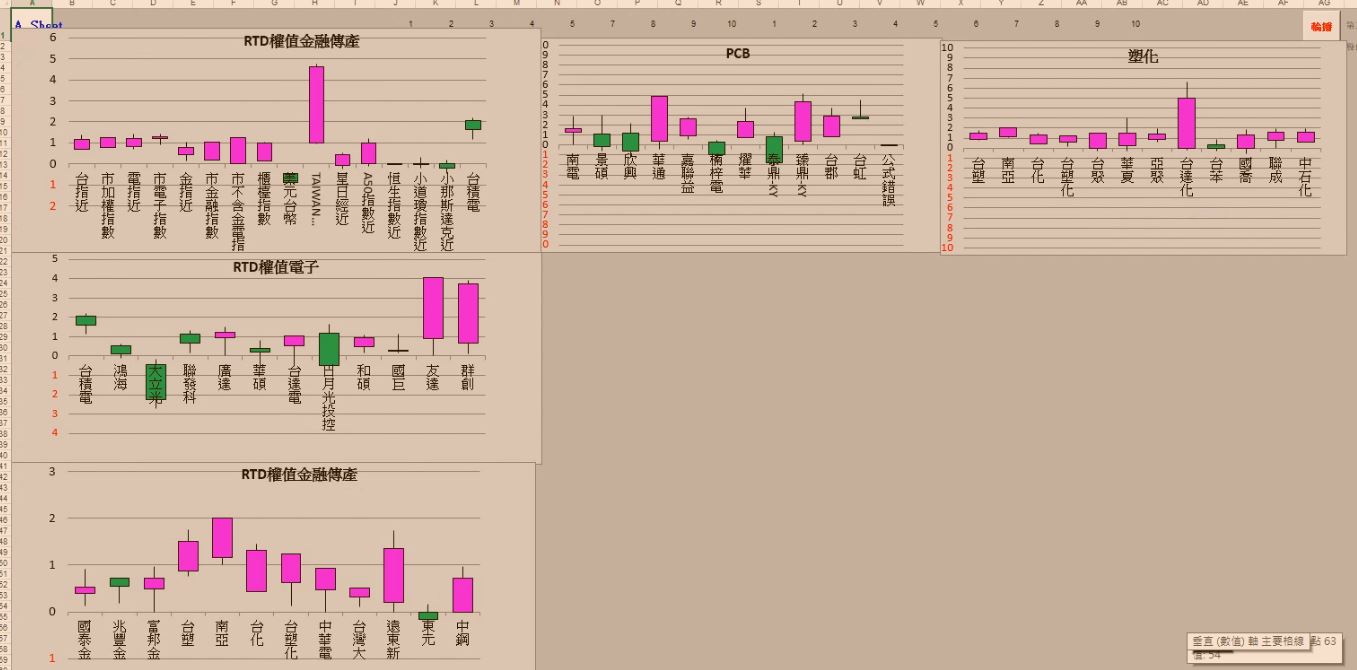Click the 燿華 candlestick bar
The image size is (1357, 670).
(x=745, y=129)
